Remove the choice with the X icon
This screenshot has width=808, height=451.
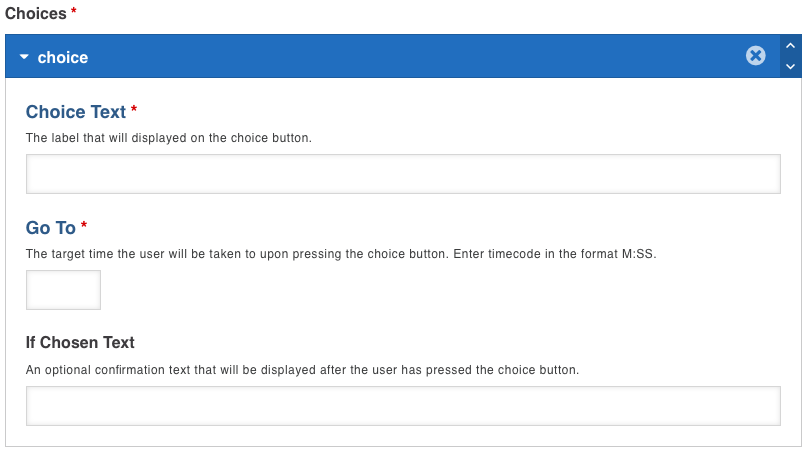[x=756, y=56]
